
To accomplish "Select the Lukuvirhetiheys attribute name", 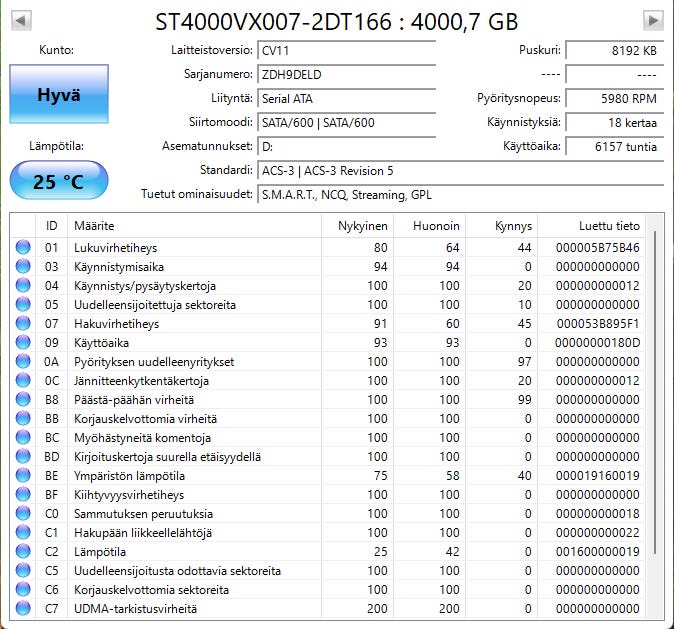I will pos(116,248).
